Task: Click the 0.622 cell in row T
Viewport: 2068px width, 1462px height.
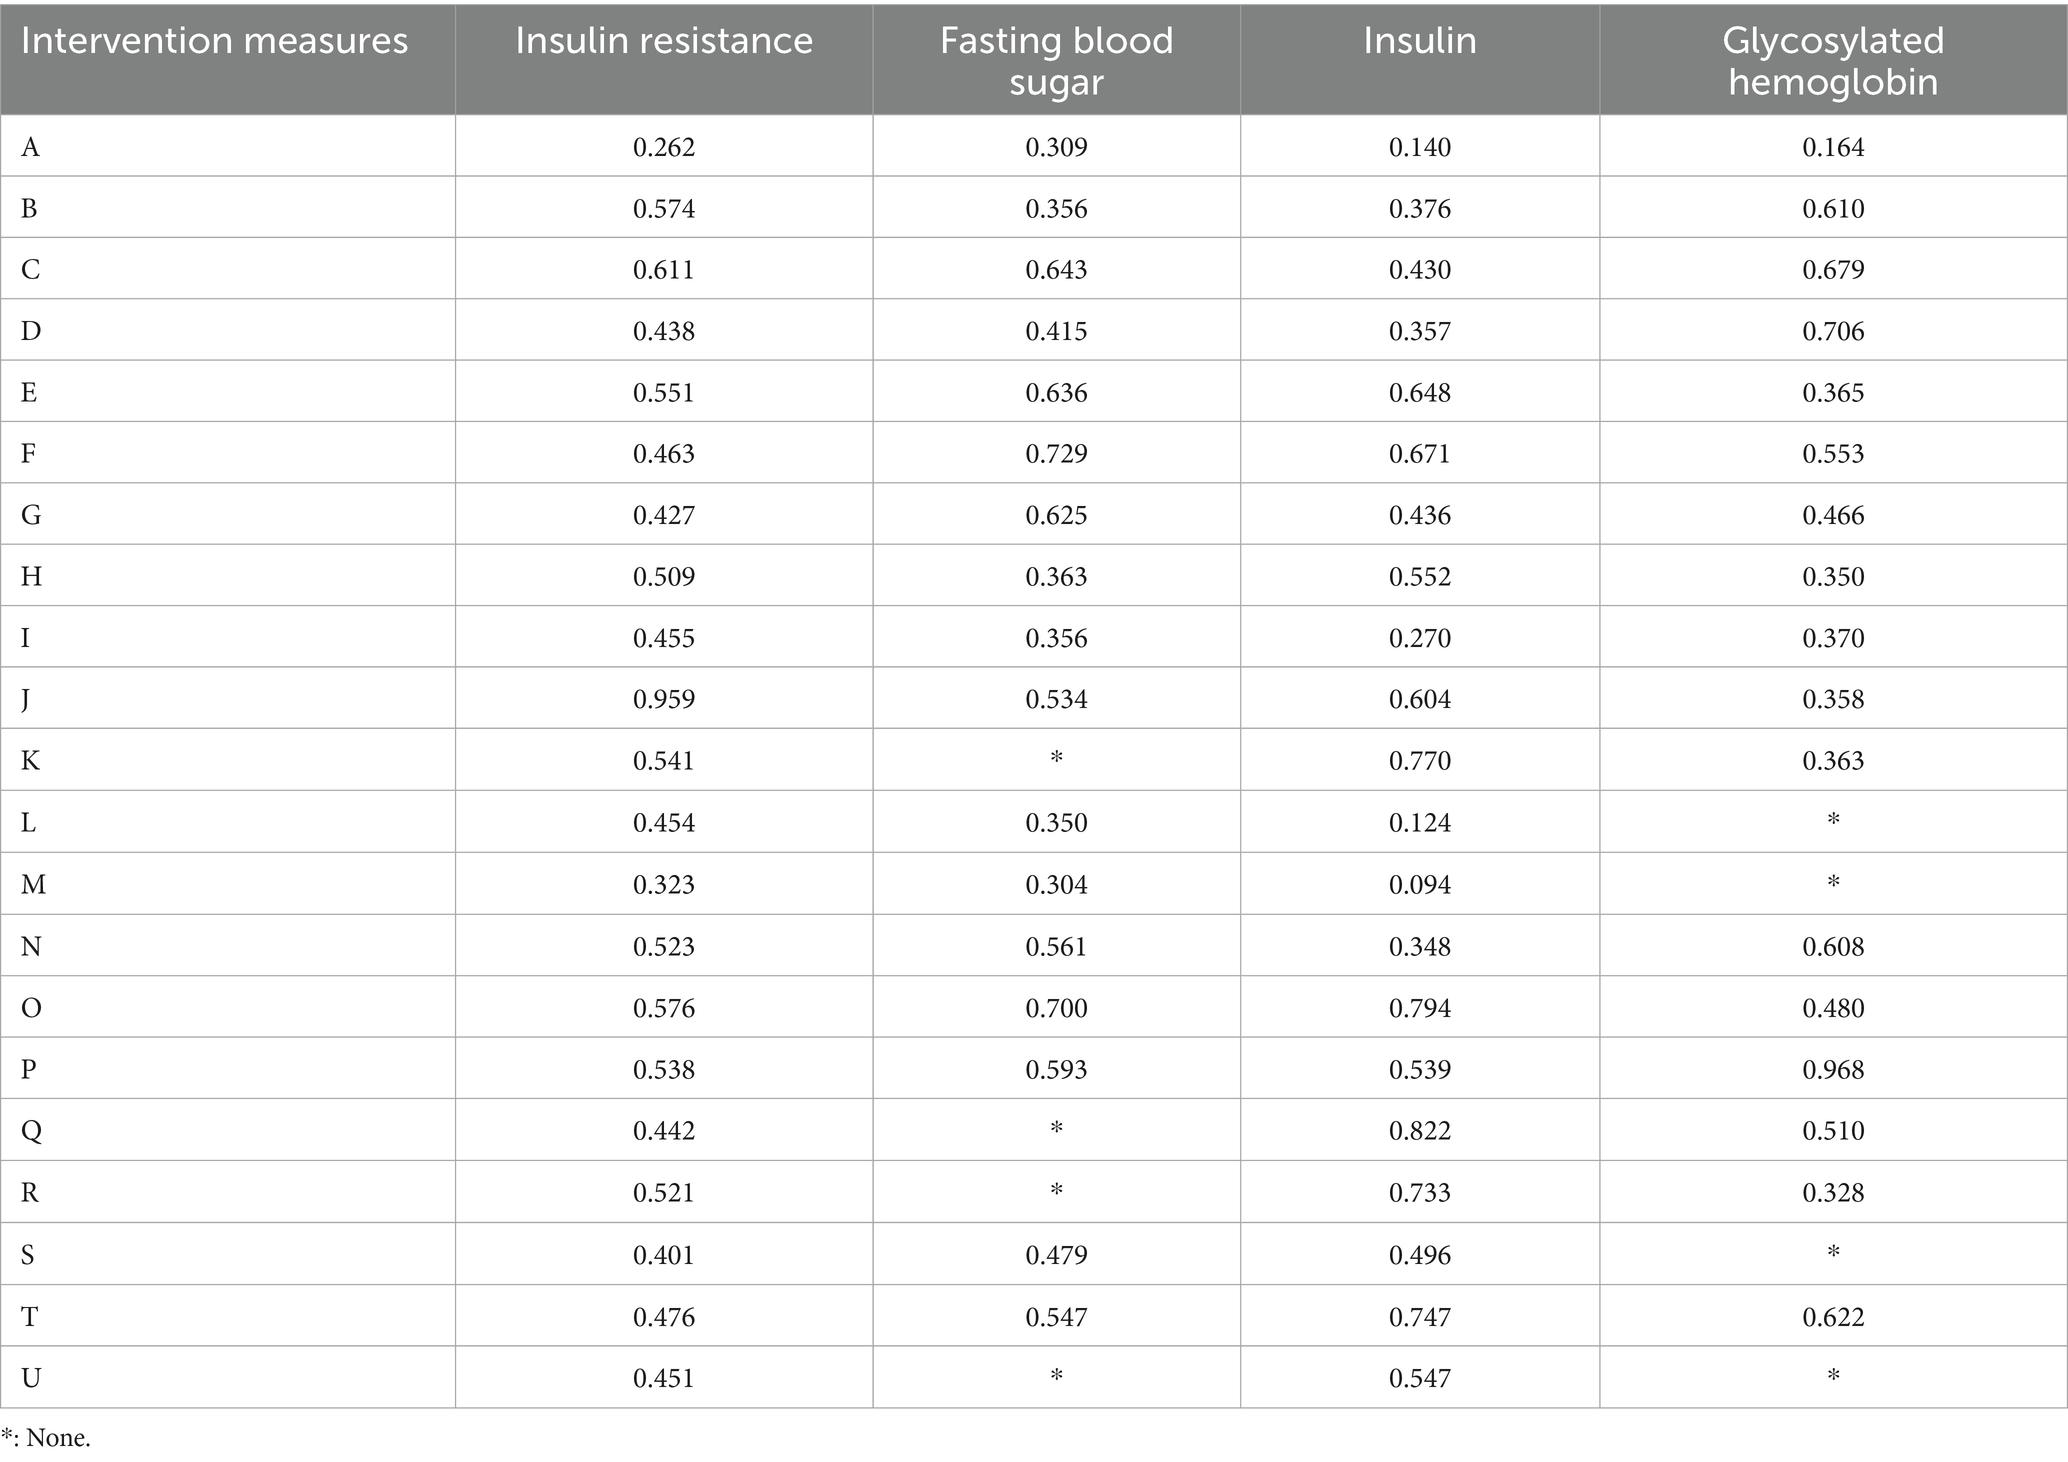Action: (1833, 1317)
